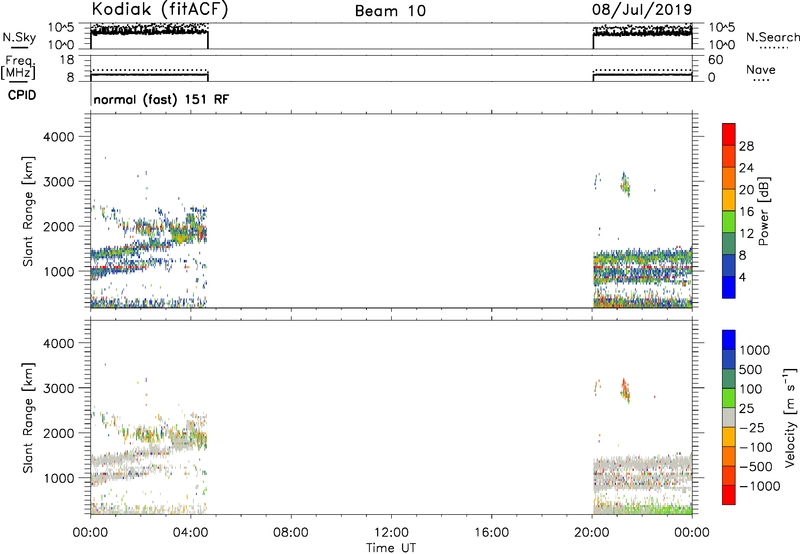The height and width of the screenshot is (554, 800).
Task: Click the "4000" tick on the velocity panel
Action: tap(58, 343)
